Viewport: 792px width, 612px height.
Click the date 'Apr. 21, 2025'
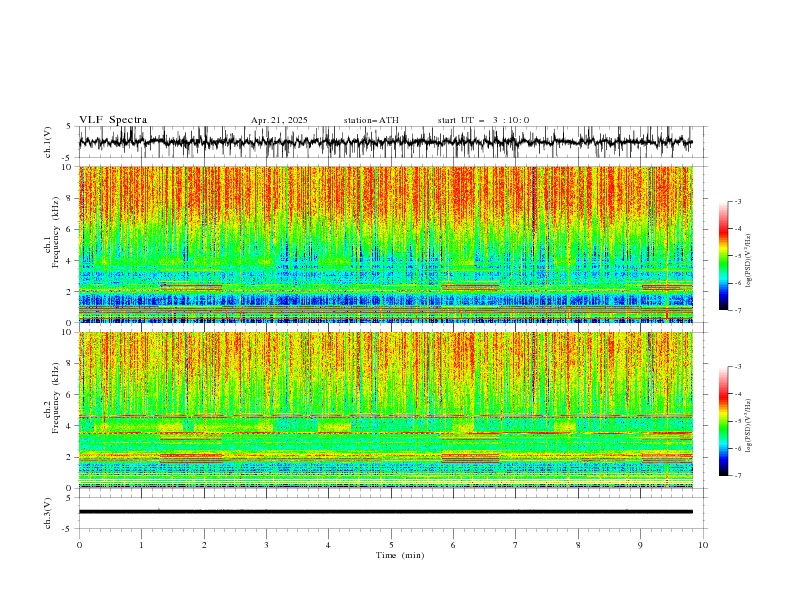click(x=279, y=120)
